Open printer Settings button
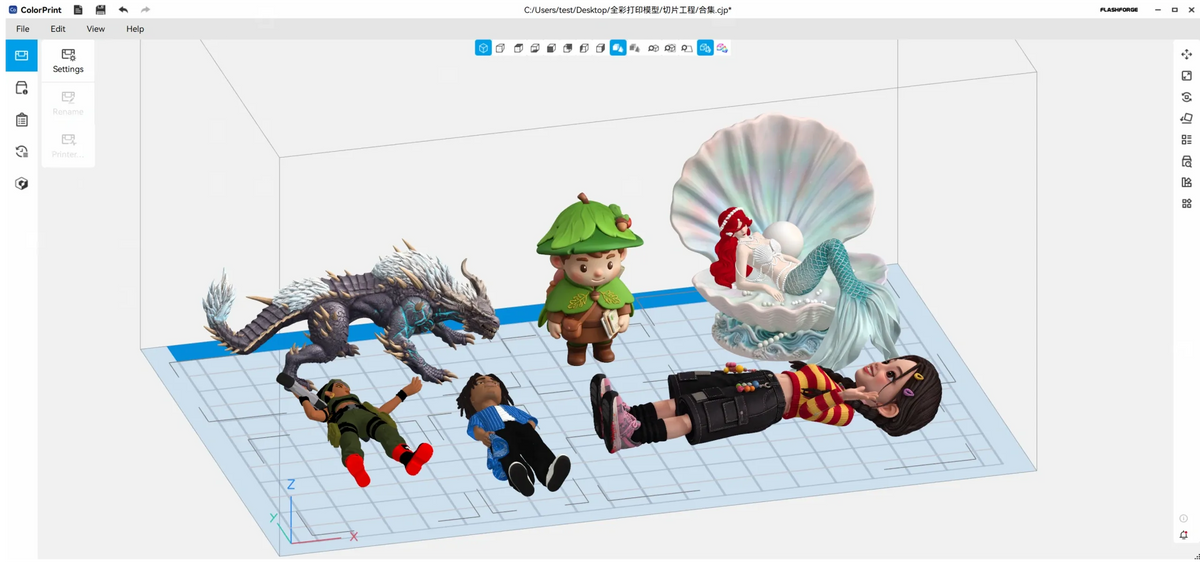This screenshot has width=1200, height=563. click(68, 61)
